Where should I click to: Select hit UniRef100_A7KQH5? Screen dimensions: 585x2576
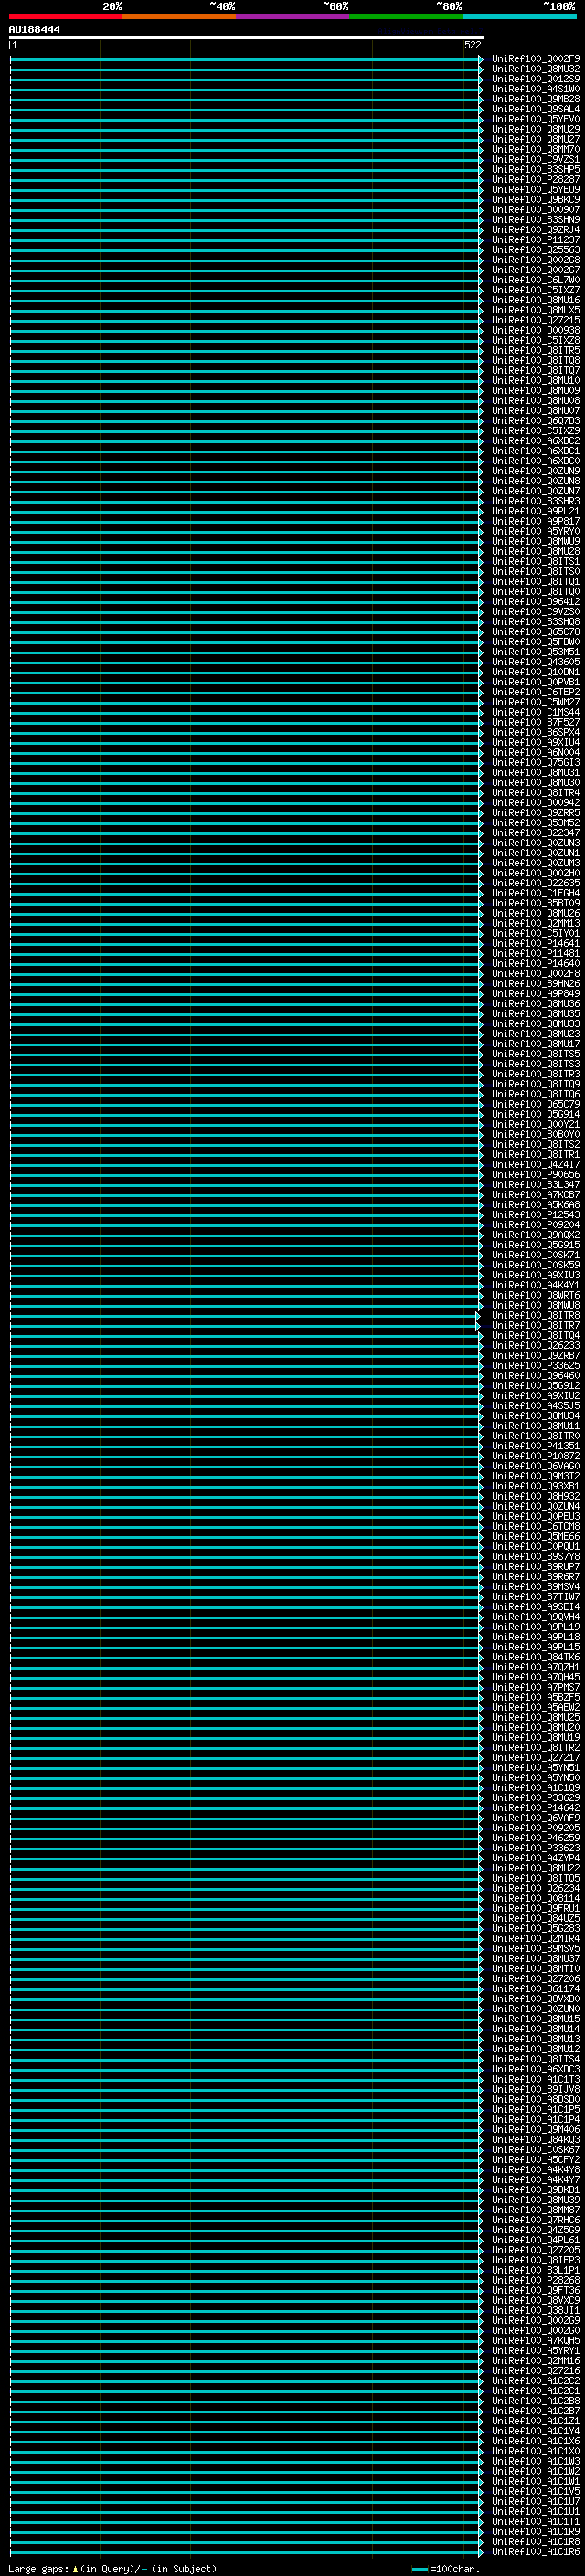[x=536, y=2340]
